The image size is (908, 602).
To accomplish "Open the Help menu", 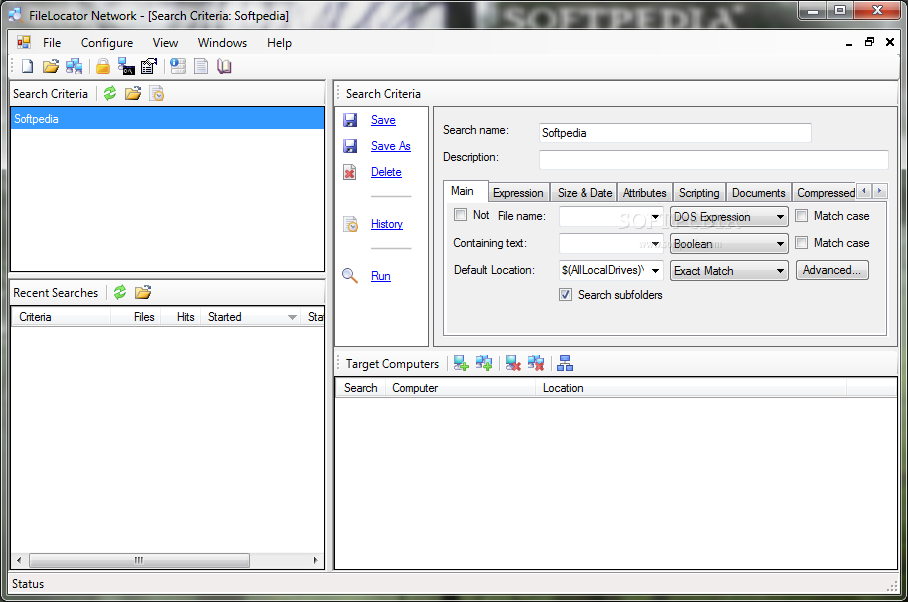I will [x=279, y=43].
